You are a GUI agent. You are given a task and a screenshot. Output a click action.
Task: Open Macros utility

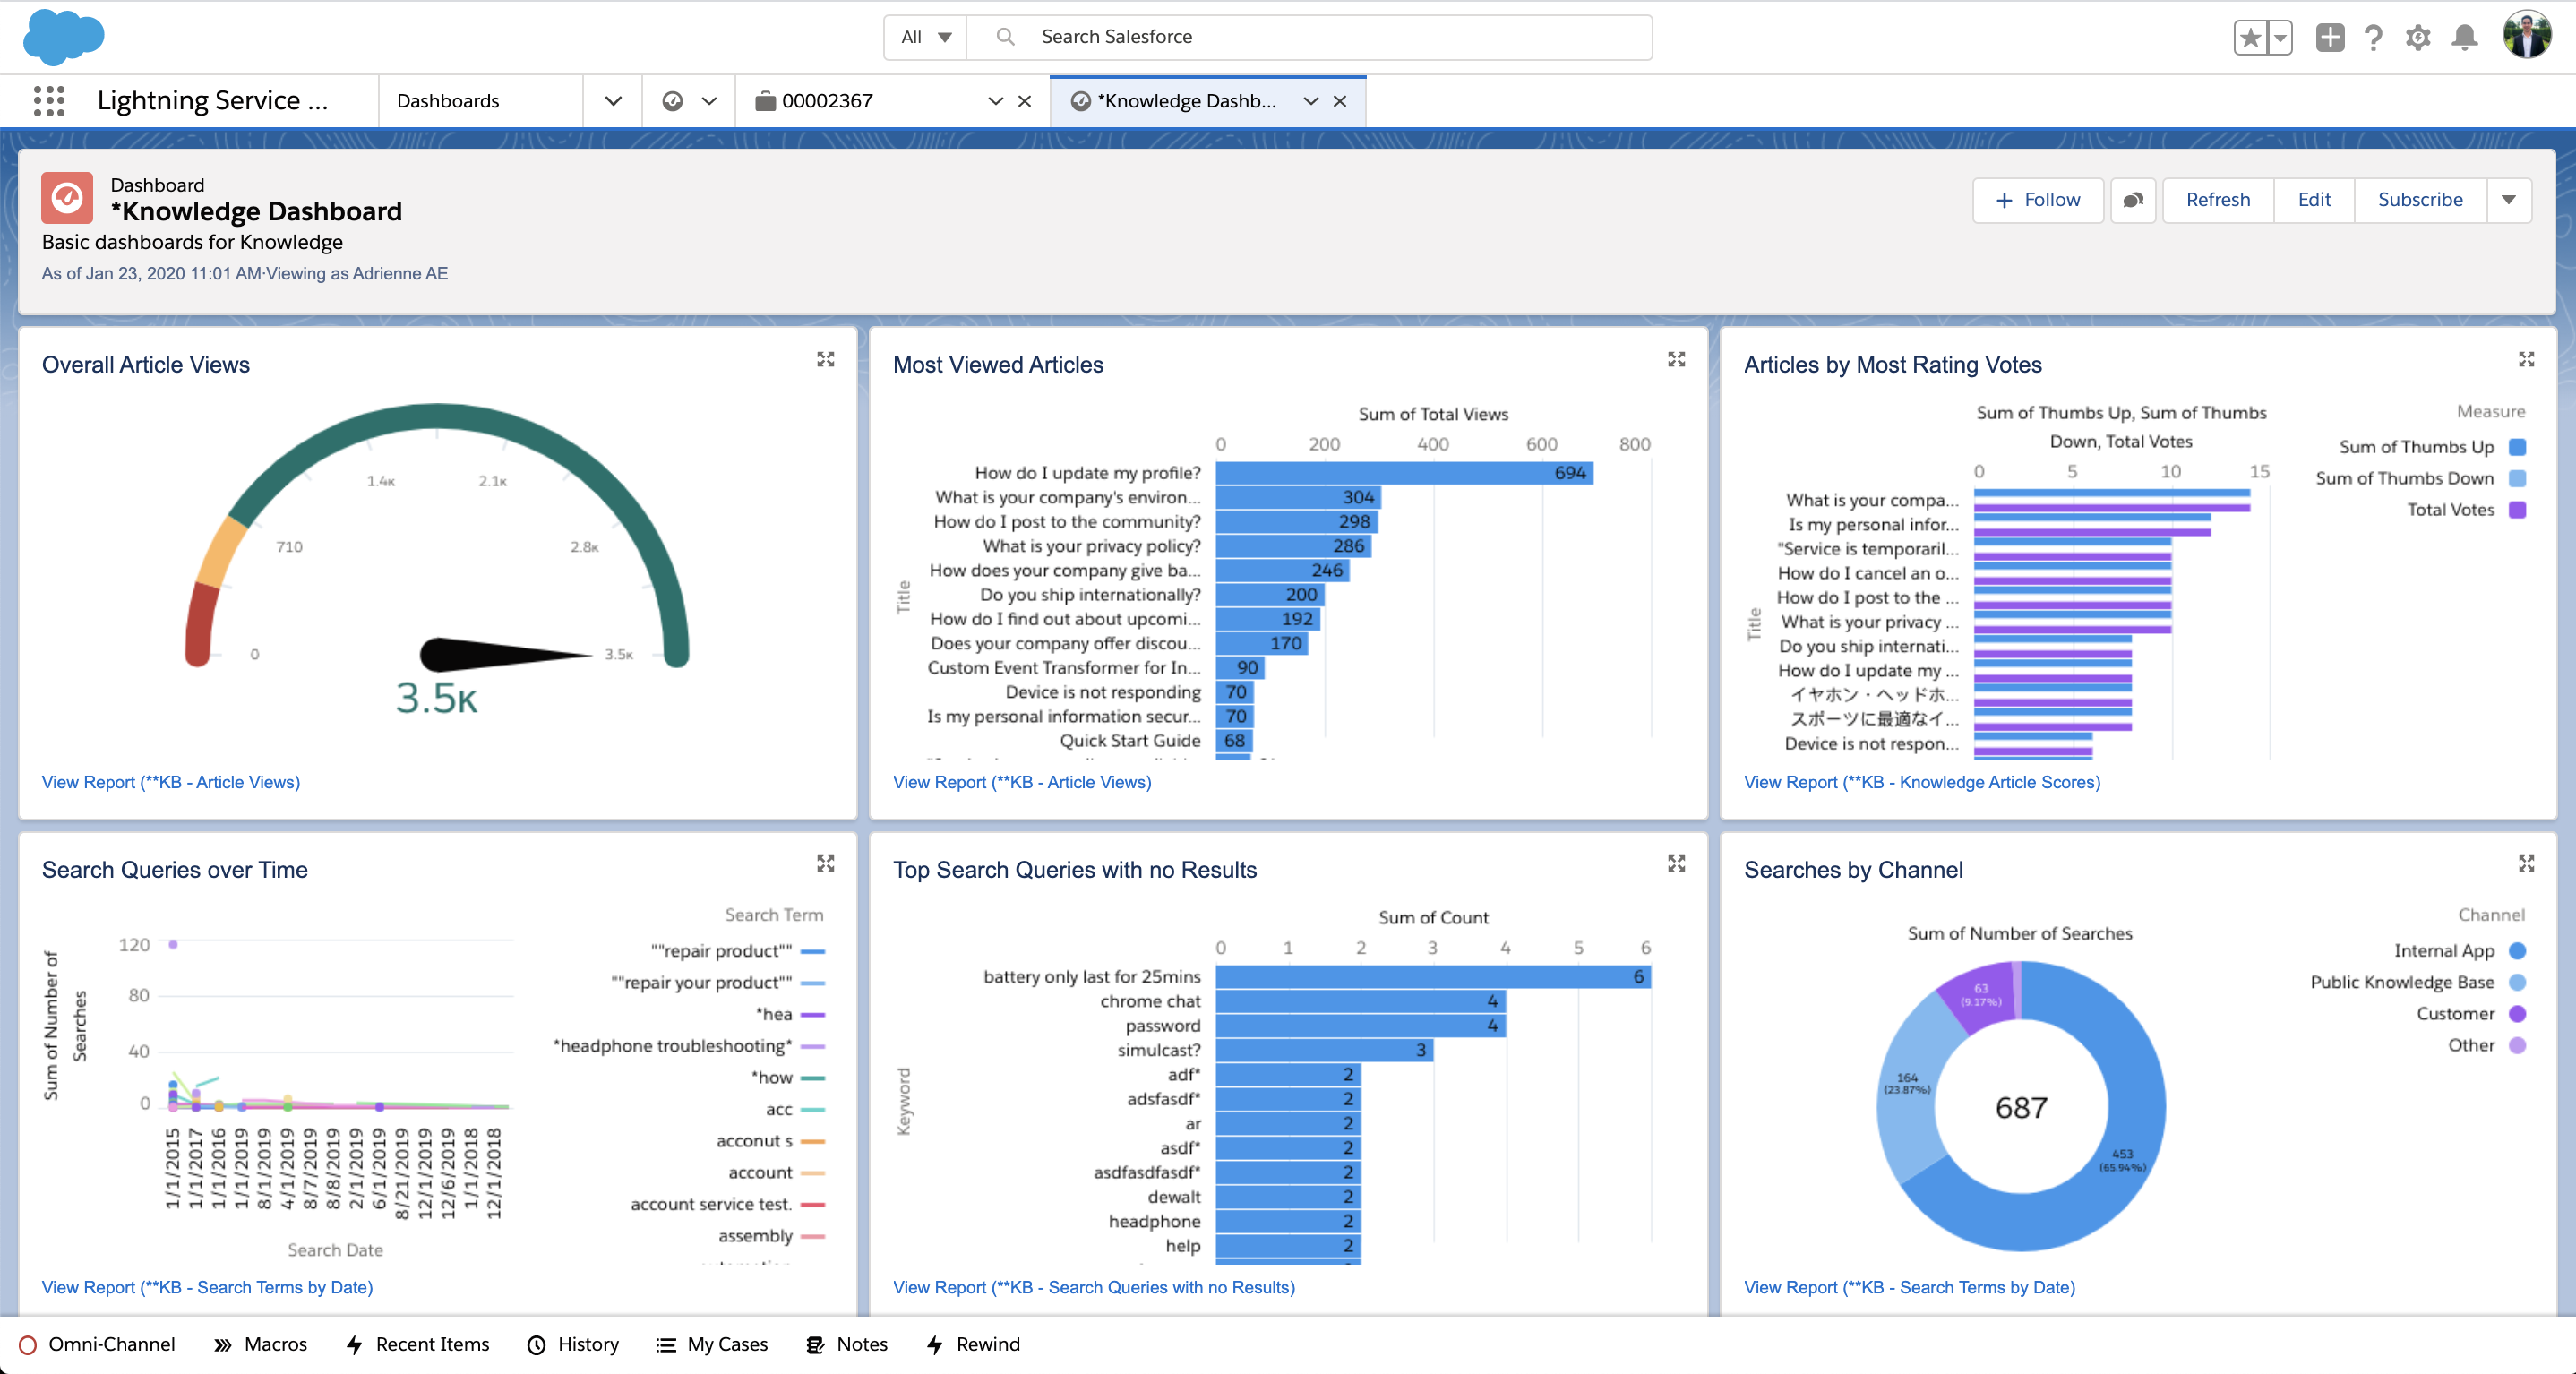(x=261, y=1345)
